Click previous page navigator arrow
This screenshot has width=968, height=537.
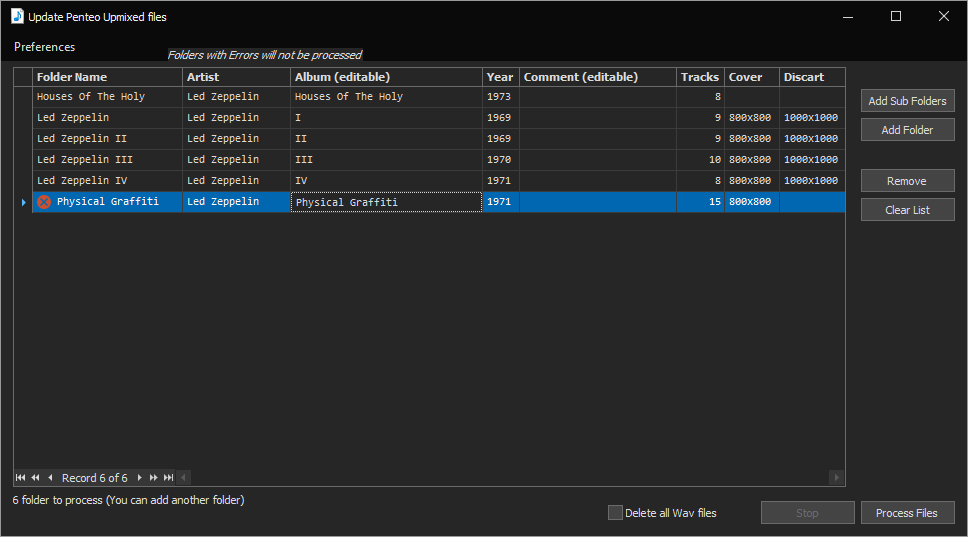pyautogui.click(x=35, y=478)
